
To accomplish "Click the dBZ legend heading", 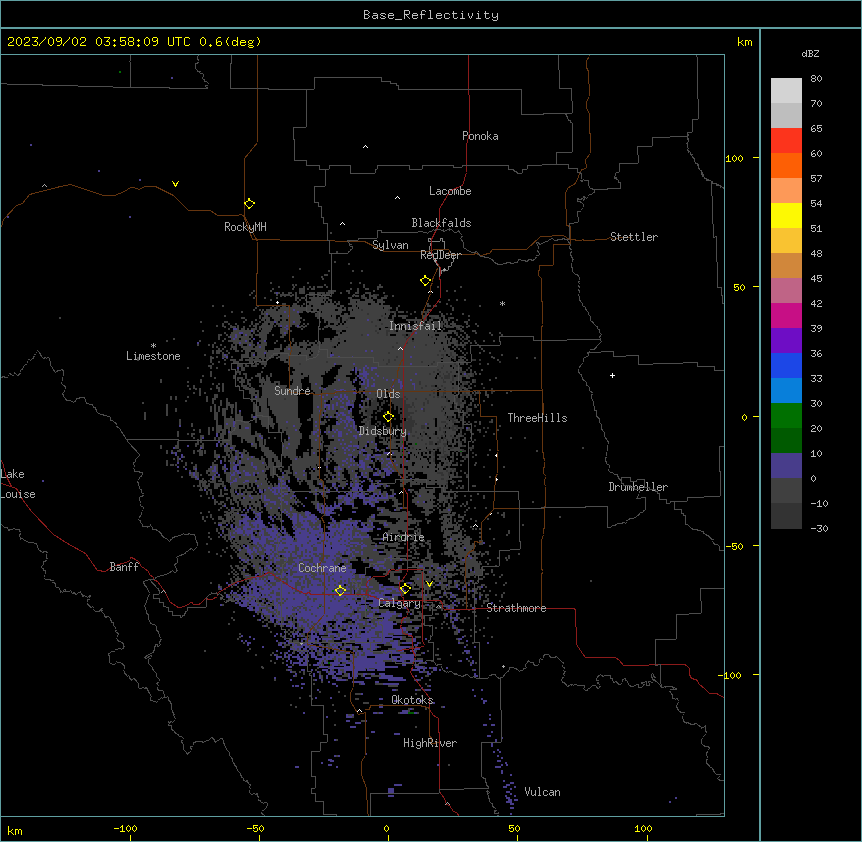I will [x=810, y=53].
